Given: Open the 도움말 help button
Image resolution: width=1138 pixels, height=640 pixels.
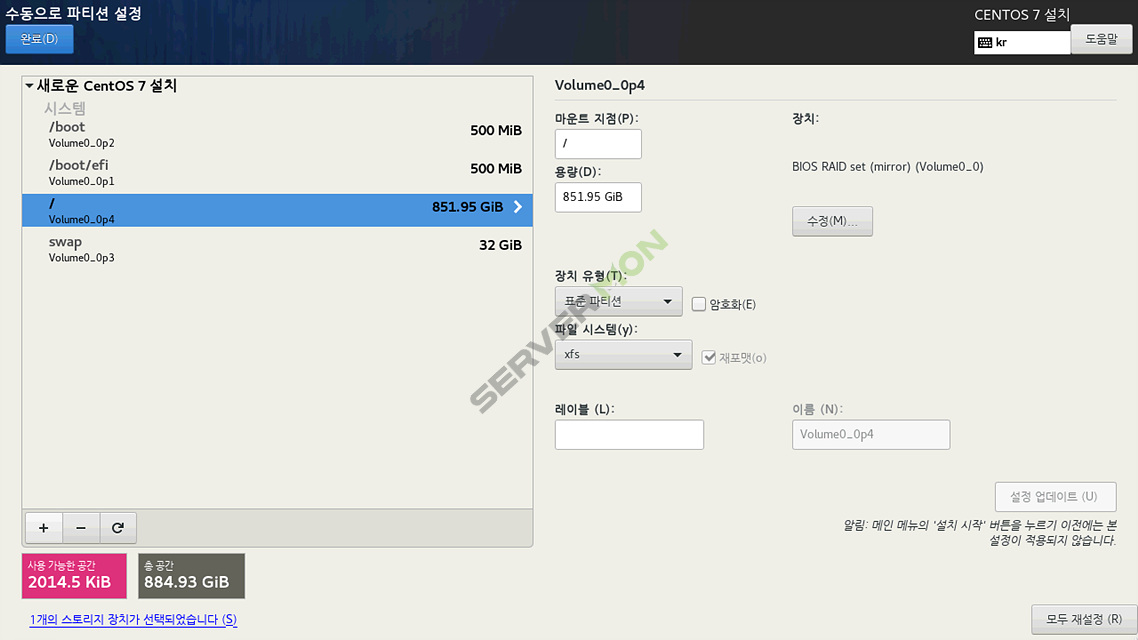Looking at the screenshot, I should pyautogui.click(x=1101, y=39).
